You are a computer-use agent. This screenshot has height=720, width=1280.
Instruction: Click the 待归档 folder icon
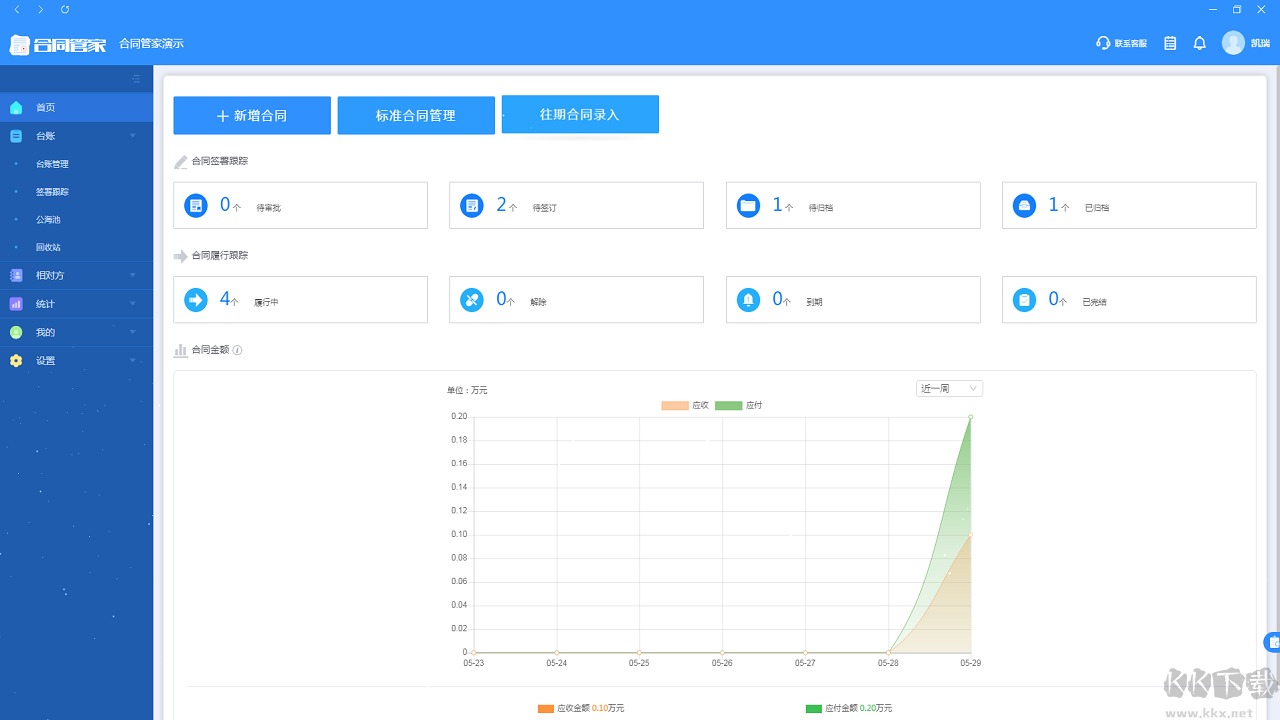[x=748, y=205]
